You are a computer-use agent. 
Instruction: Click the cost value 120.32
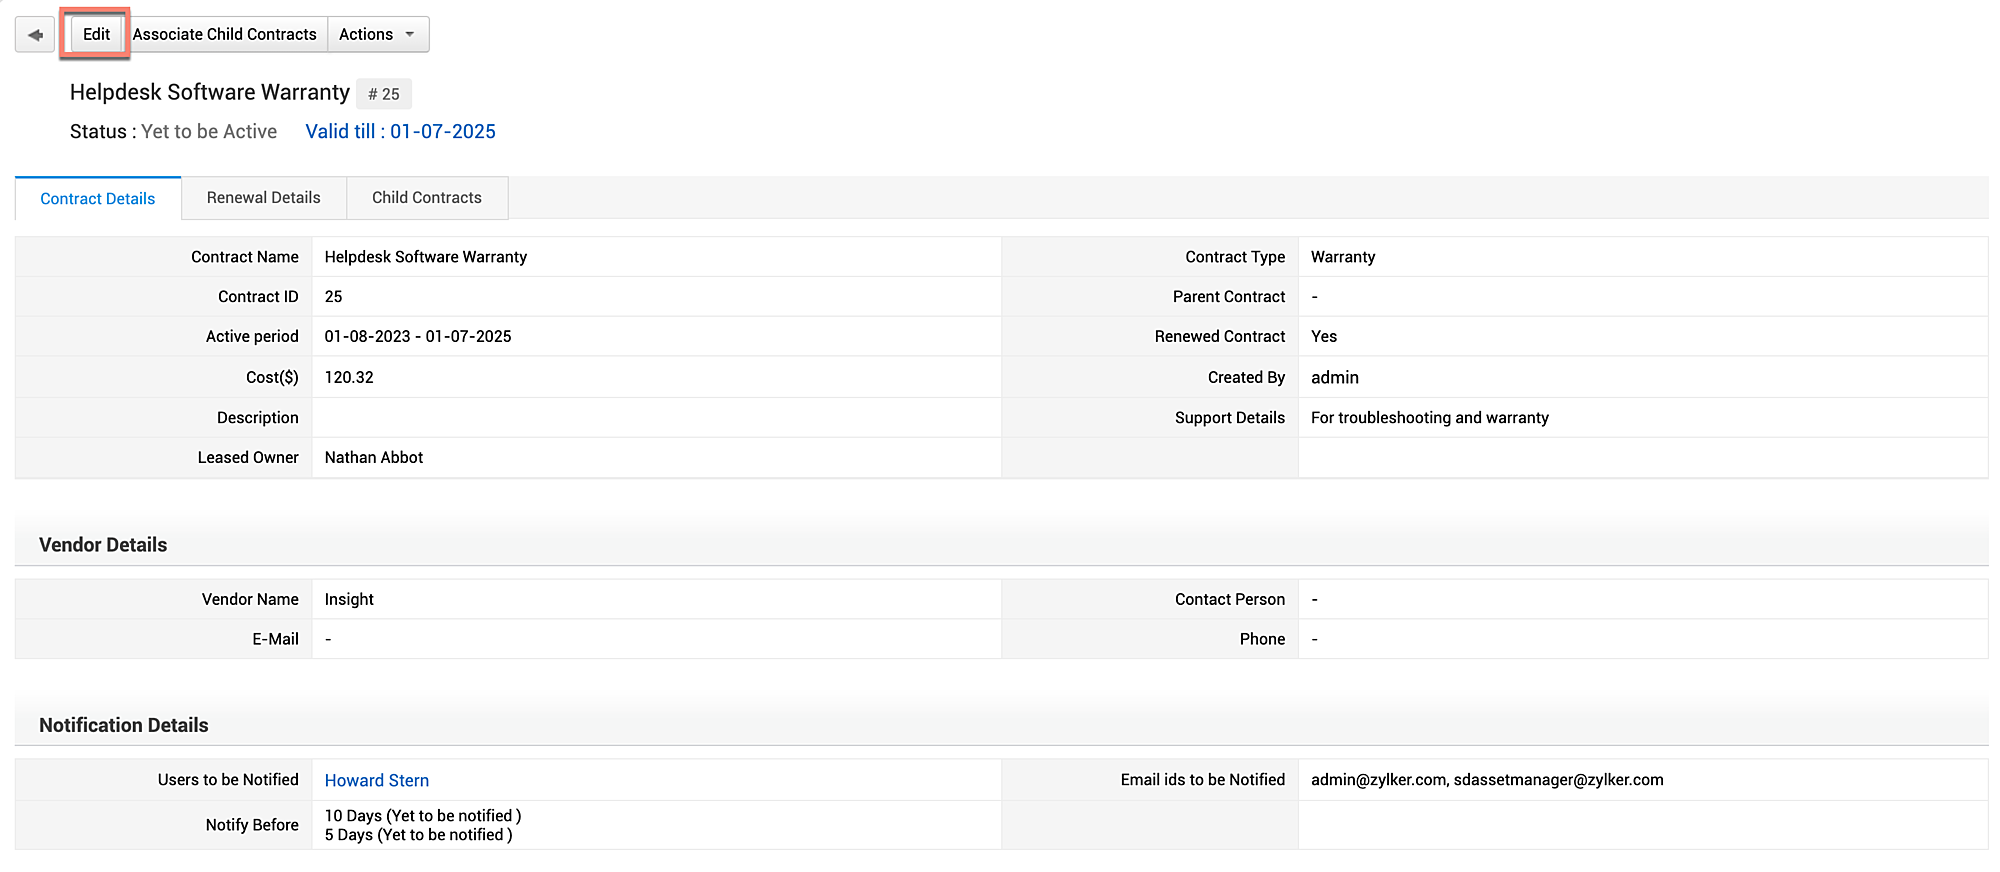coord(349,377)
